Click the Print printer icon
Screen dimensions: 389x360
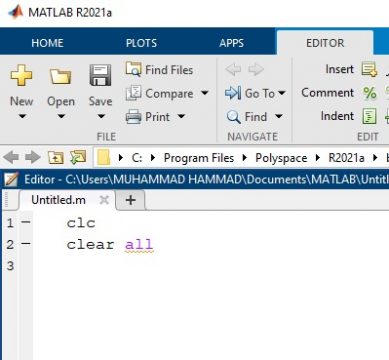point(133,117)
